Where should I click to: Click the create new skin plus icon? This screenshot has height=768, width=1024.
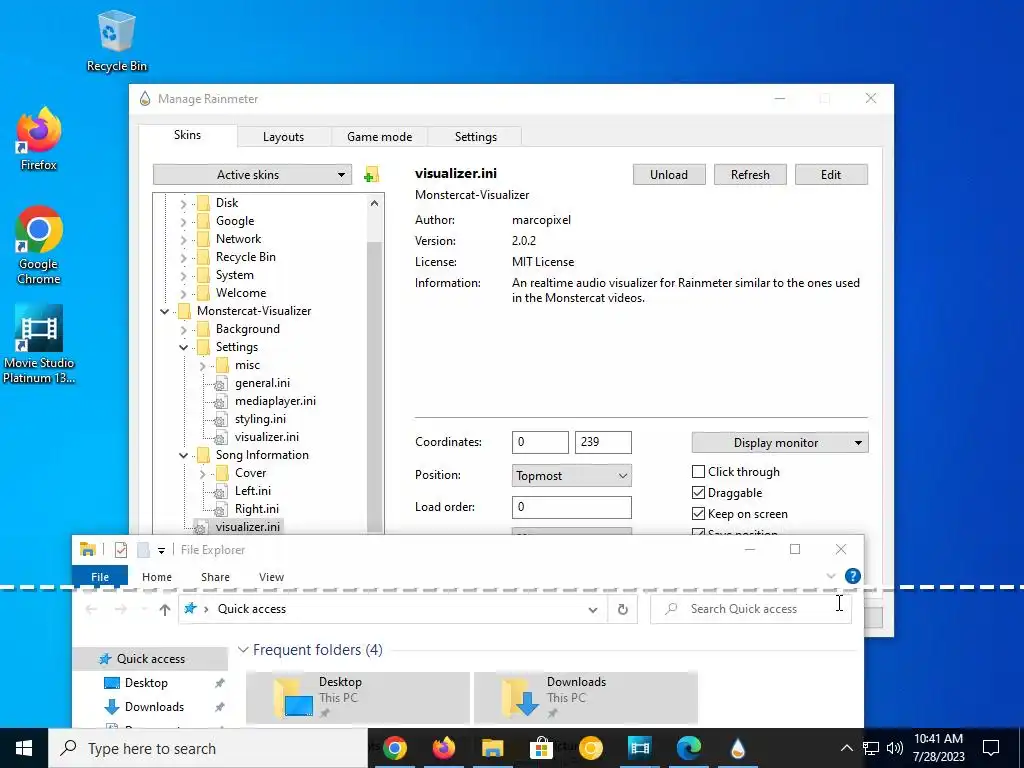(371, 174)
